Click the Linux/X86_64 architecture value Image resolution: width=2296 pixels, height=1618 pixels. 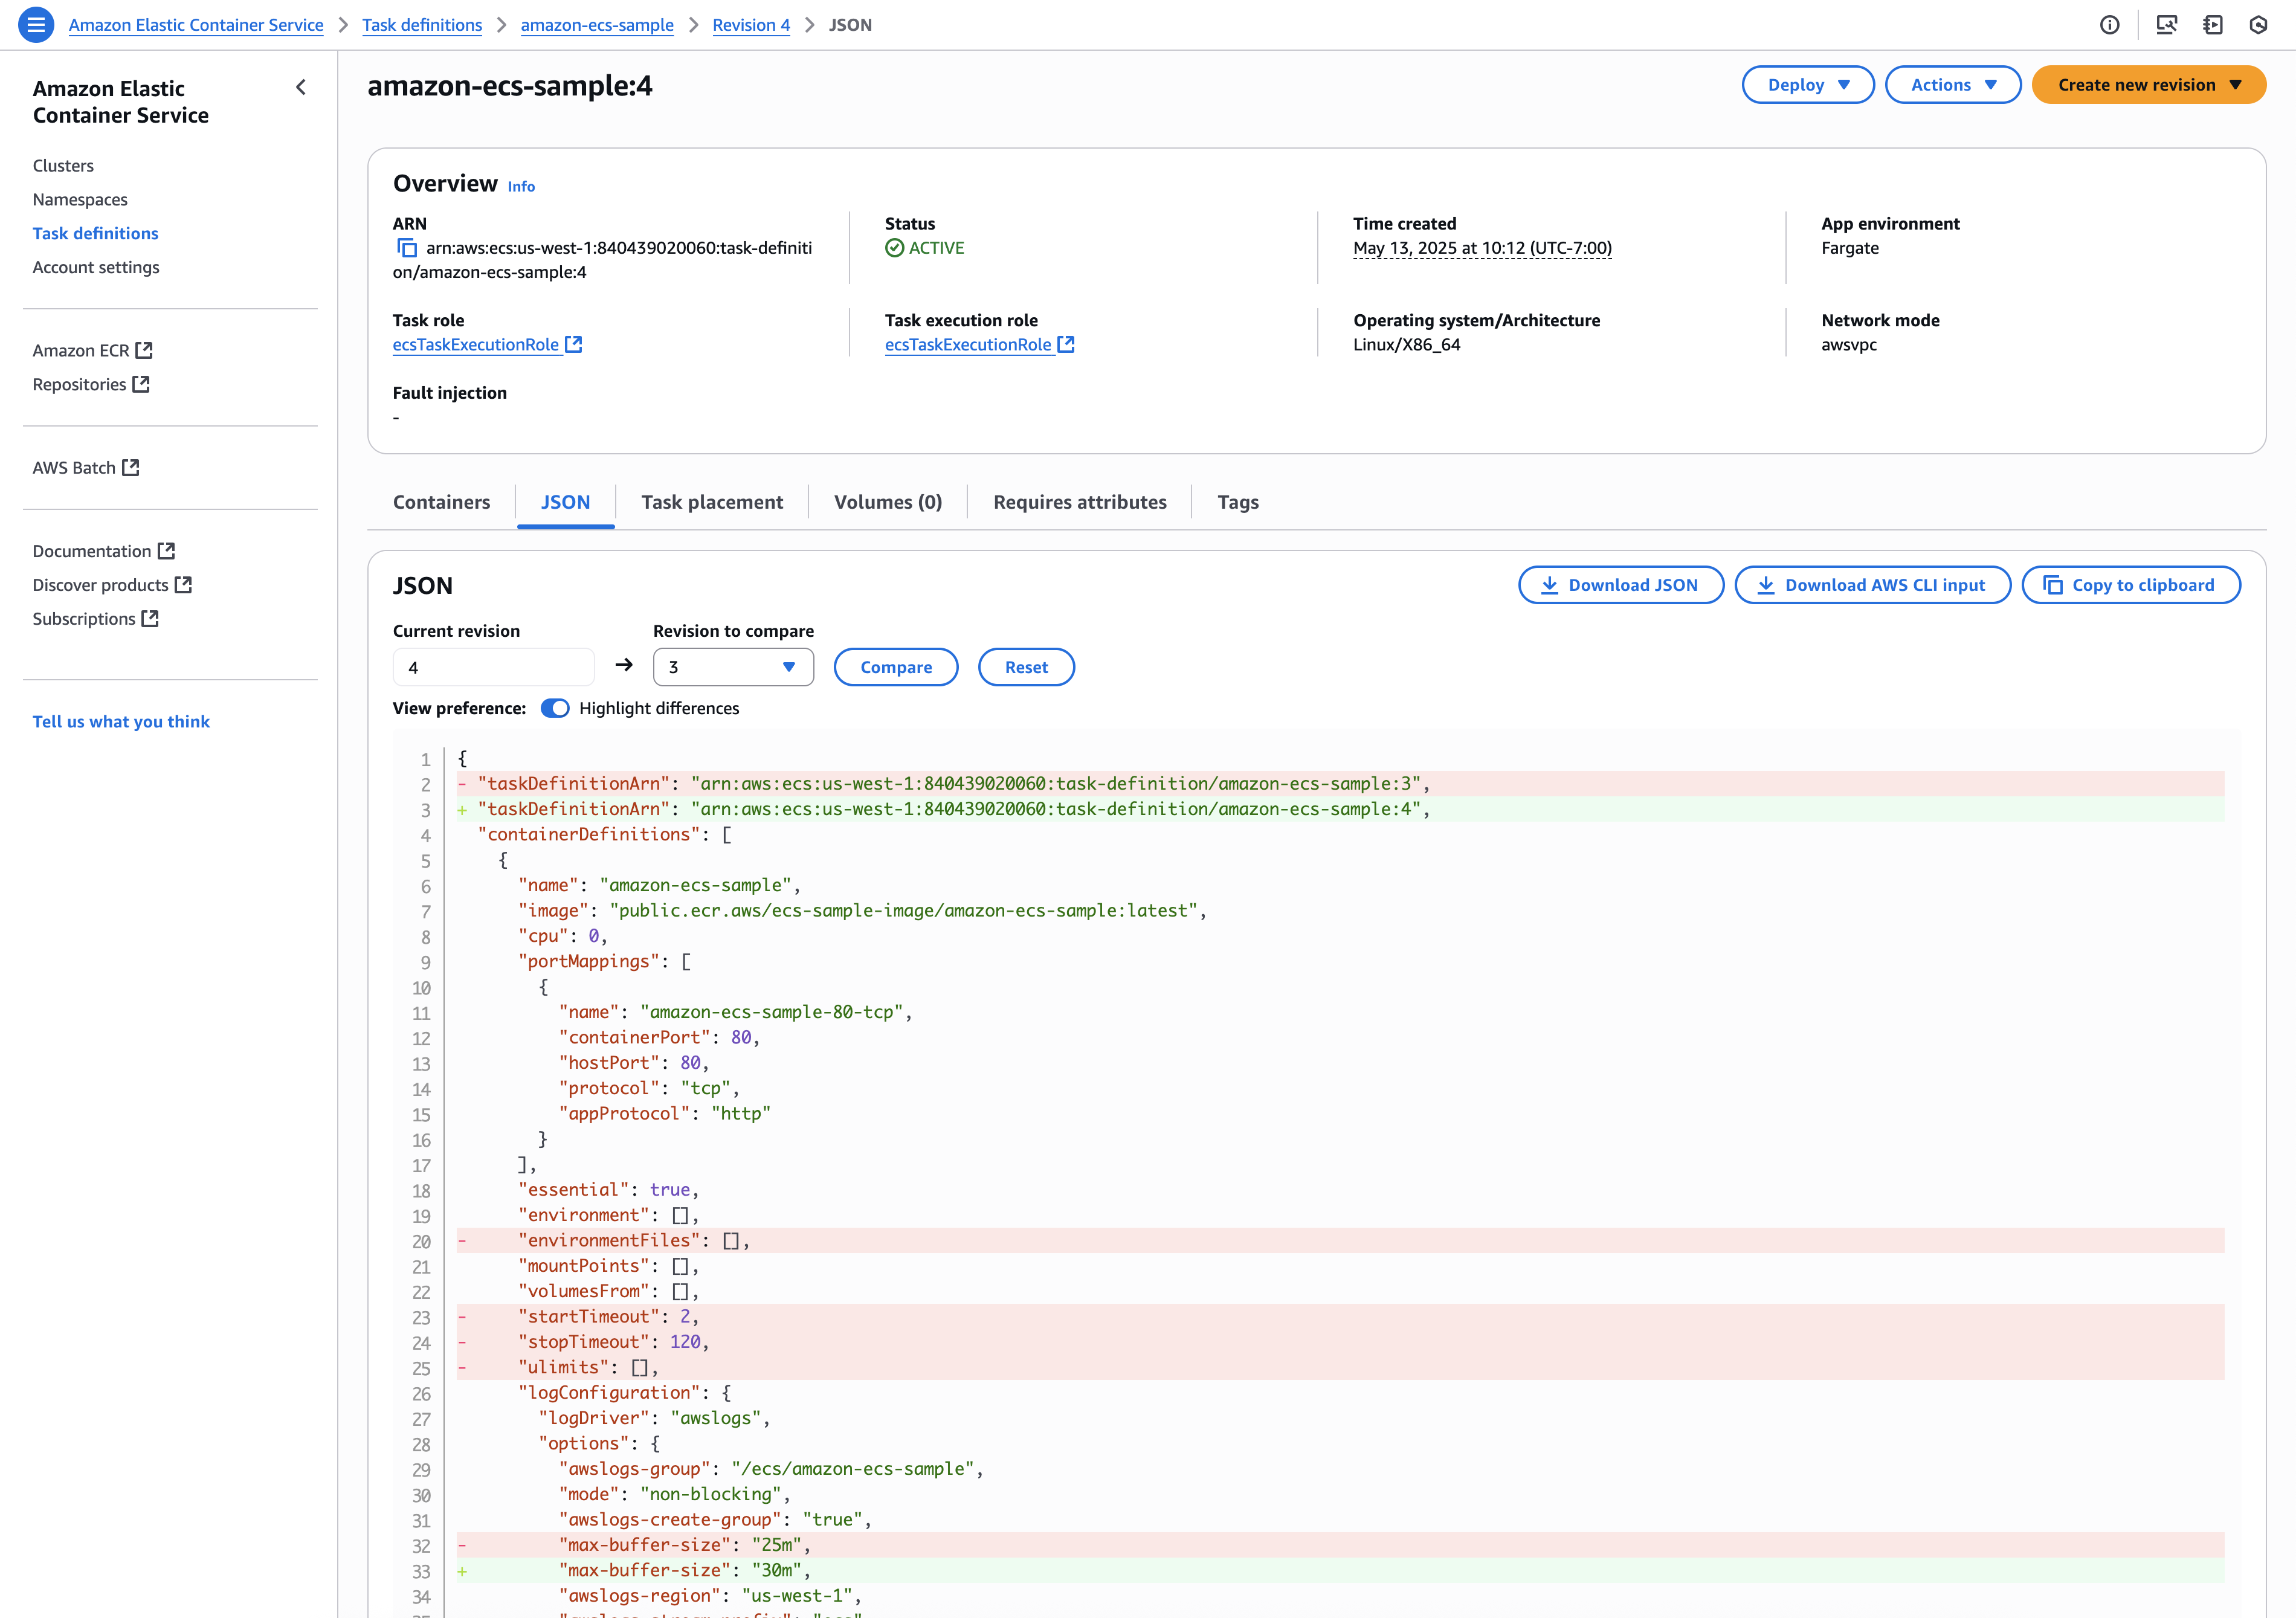click(1407, 344)
